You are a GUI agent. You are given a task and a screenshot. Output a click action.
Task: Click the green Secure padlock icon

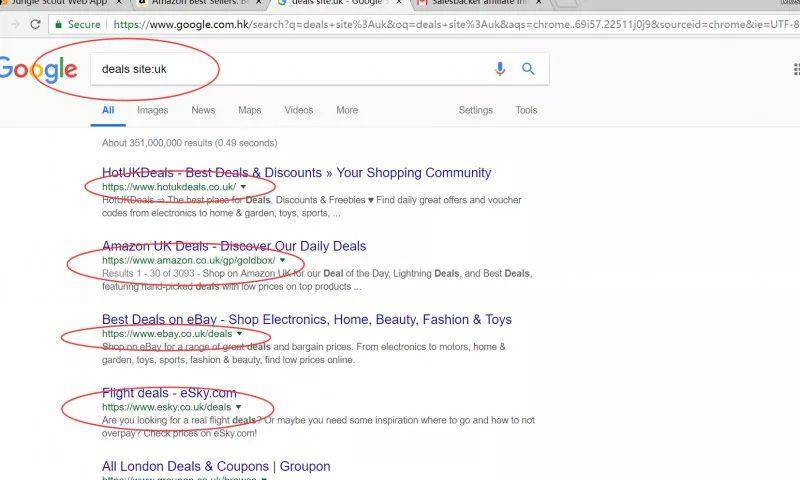pyautogui.click(x=59, y=24)
